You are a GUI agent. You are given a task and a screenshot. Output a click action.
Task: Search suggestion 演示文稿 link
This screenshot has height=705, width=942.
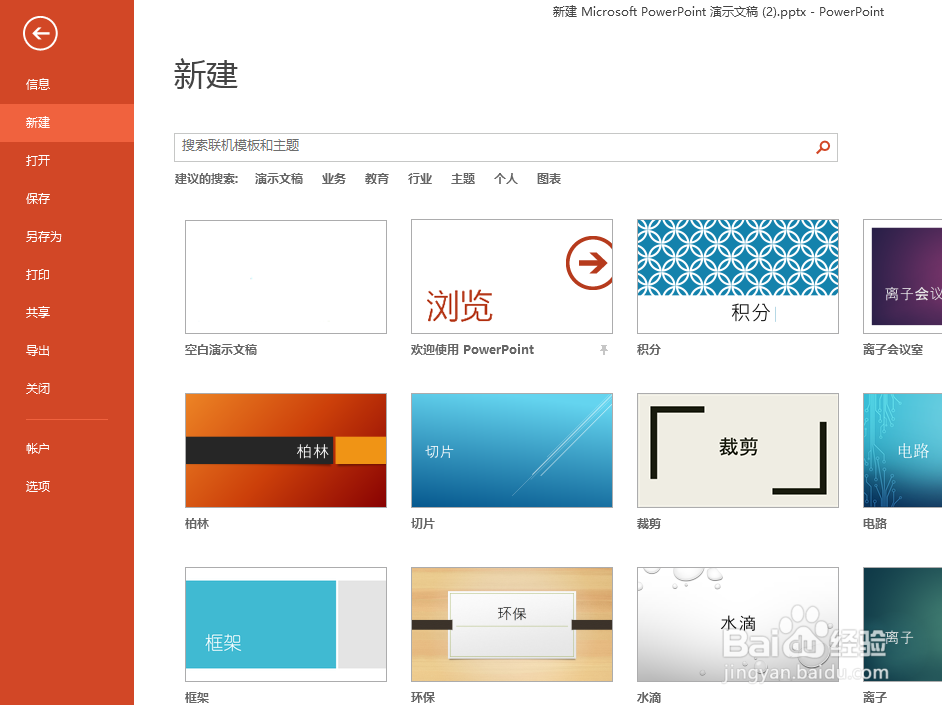(x=279, y=179)
